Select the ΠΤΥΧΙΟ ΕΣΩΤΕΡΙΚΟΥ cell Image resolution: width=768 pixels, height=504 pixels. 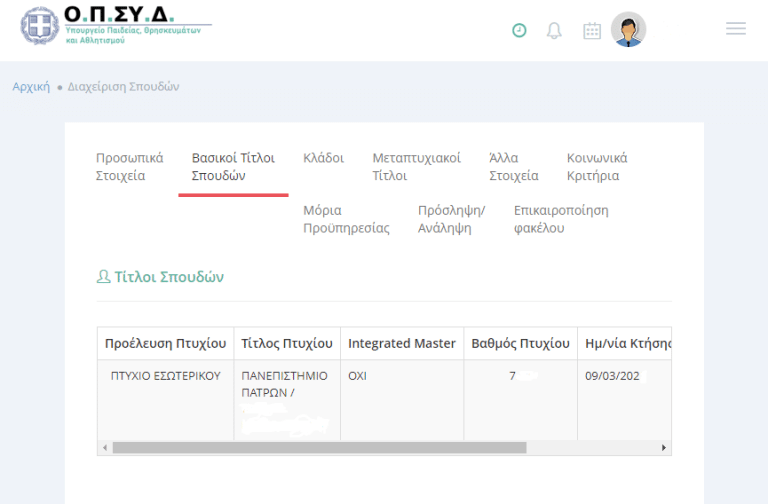coord(166,400)
